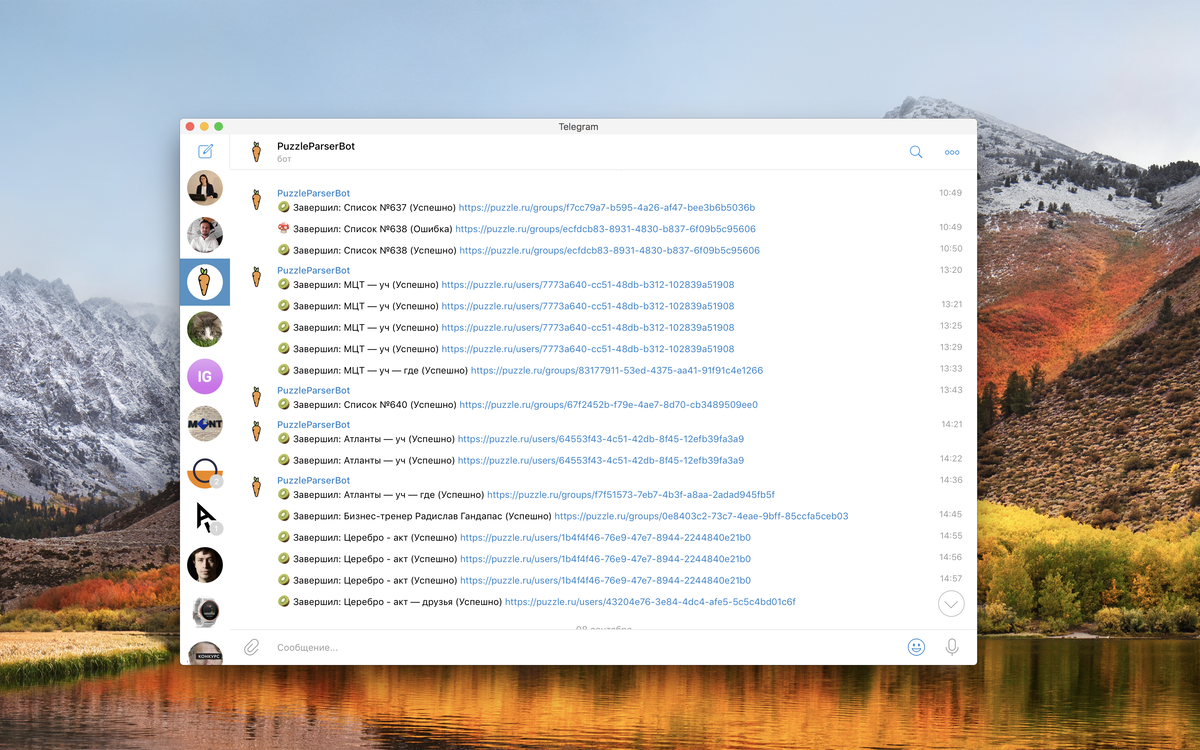Click the 10:50 message timestamp
Viewport: 1200px width, 750px height.
coord(951,249)
